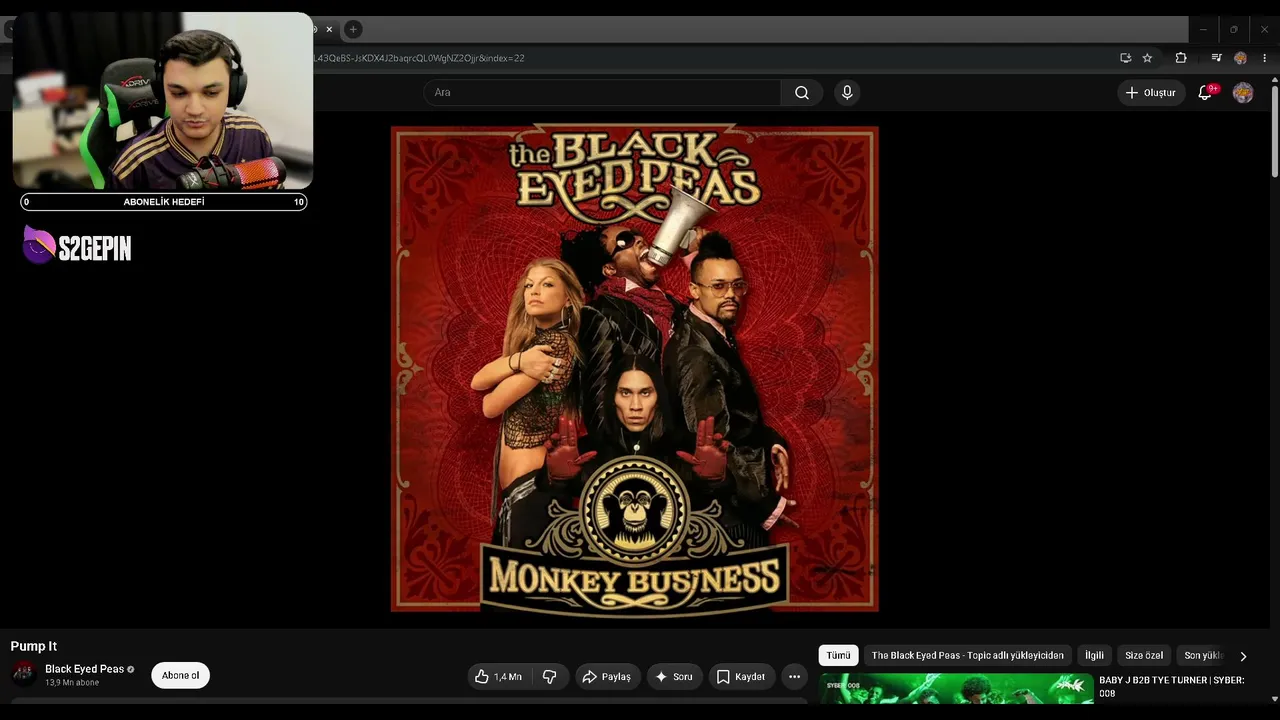Click the Soru ask button
Screen dimensions: 1280x720
coord(674,677)
